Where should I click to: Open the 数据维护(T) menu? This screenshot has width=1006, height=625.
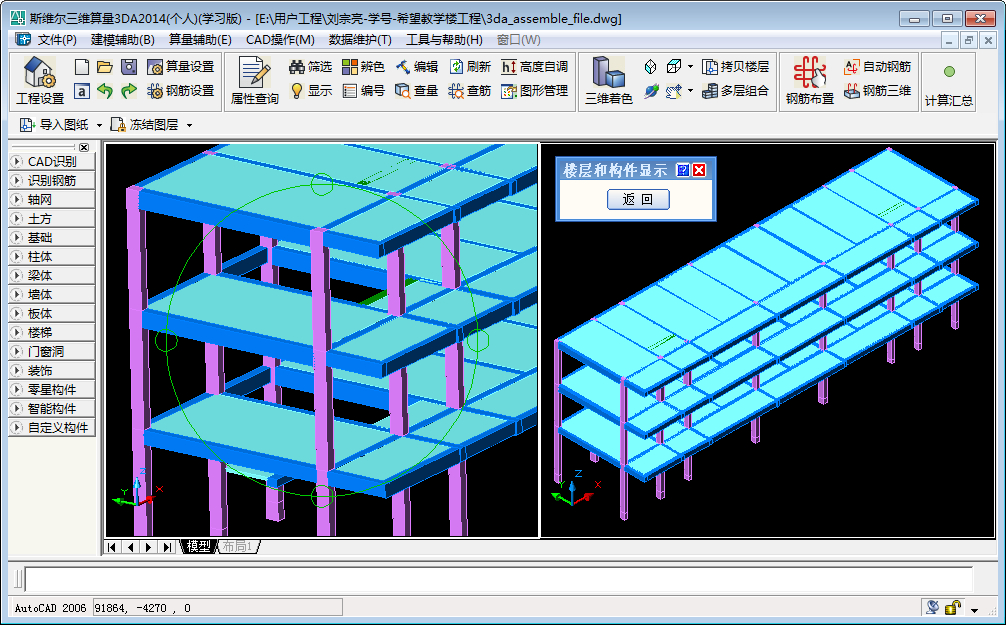point(360,40)
